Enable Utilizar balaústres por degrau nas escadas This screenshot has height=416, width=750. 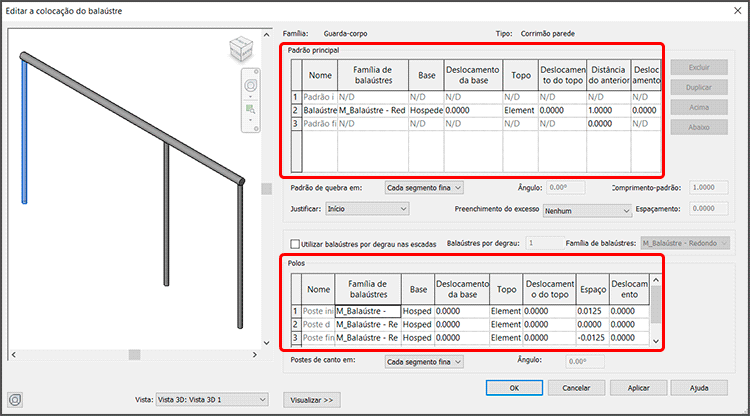[x=294, y=243]
